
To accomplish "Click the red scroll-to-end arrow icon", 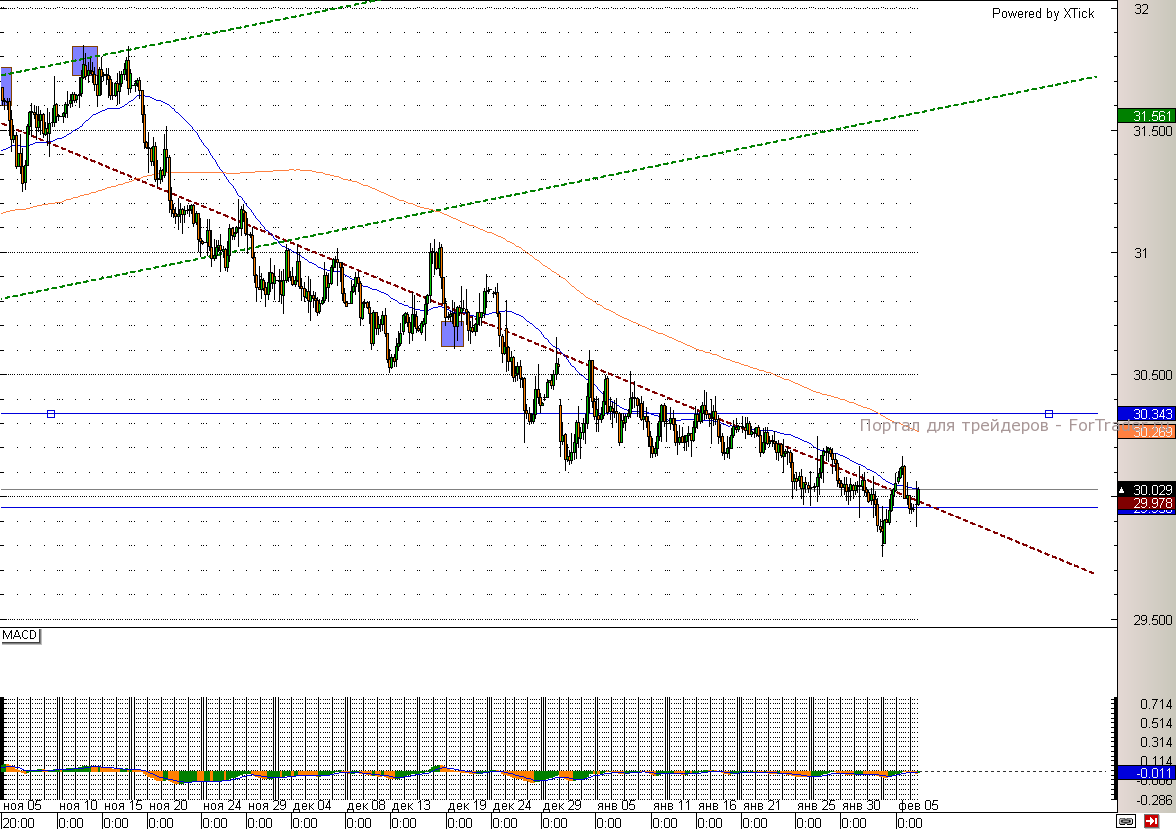I will (x=1151, y=821).
